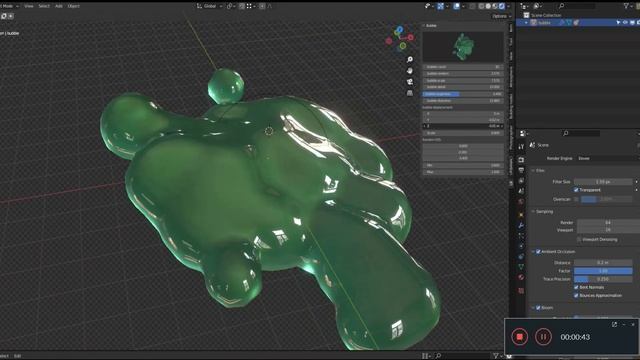
Task: Open the Add menu
Action: [59, 6]
